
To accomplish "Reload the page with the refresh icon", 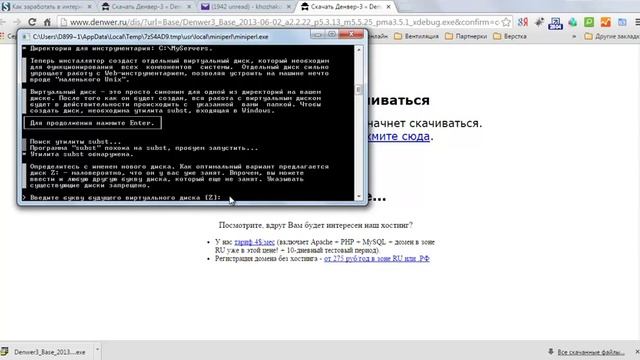I will click(32, 22).
